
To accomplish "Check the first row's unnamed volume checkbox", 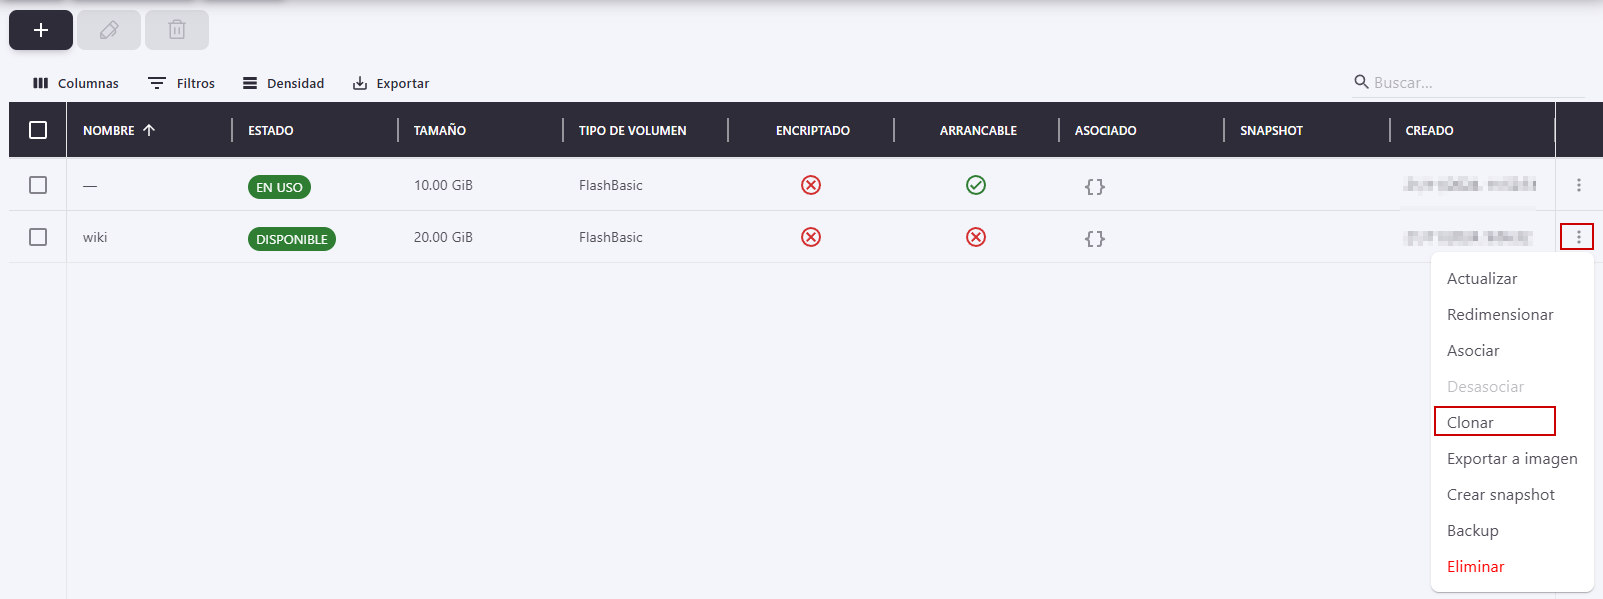I will pyautogui.click(x=38, y=185).
